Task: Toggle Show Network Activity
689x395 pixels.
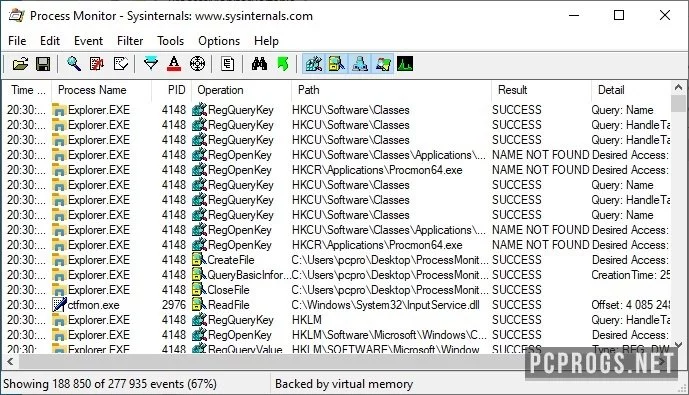Action: click(360, 64)
